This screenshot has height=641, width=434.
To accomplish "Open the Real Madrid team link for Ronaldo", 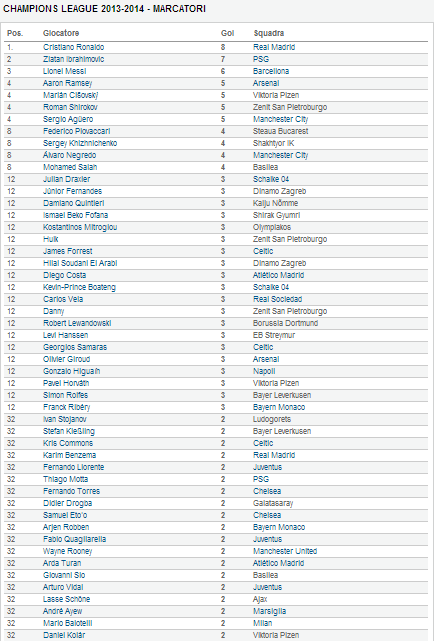I will pos(274,47).
